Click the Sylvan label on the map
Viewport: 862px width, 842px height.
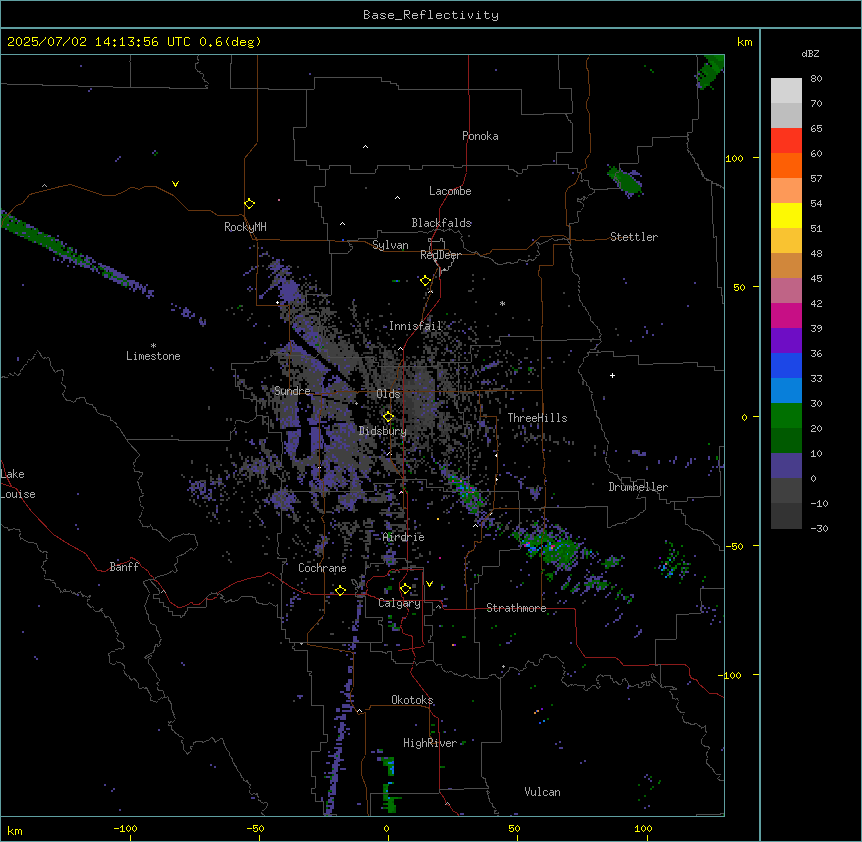[390, 245]
